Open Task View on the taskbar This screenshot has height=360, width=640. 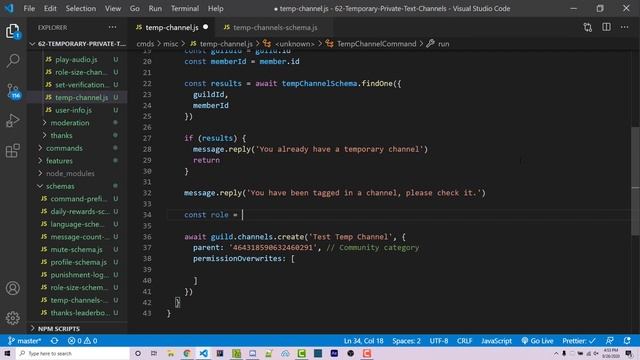point(154,353)
